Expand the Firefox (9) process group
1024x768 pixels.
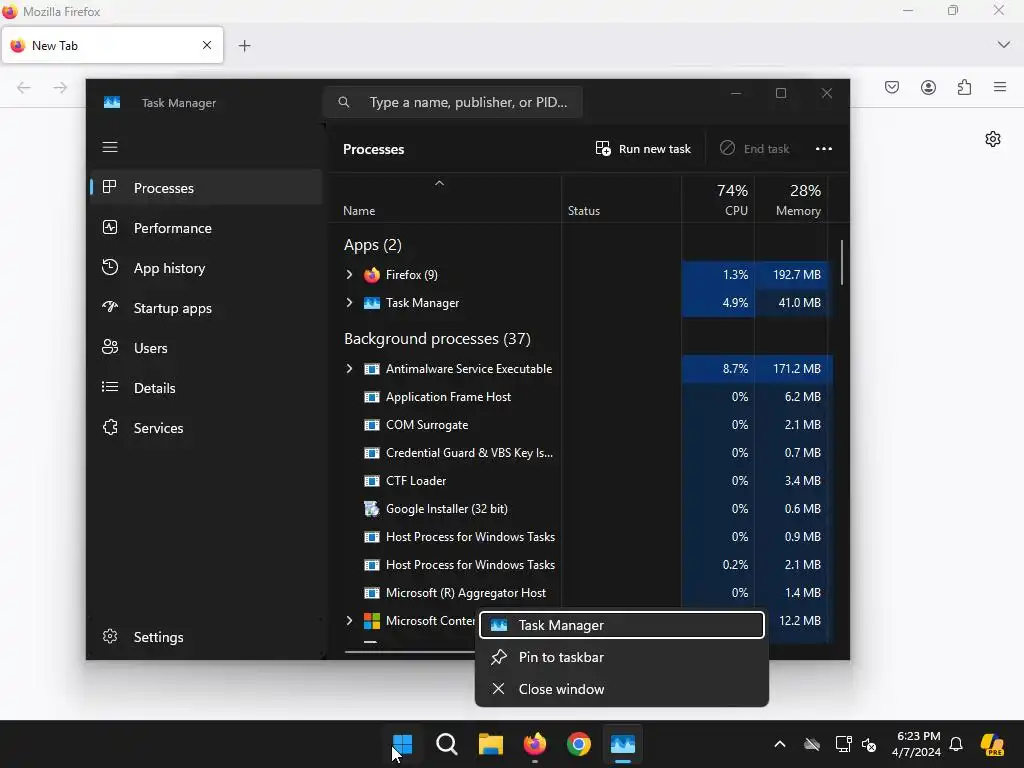pyautogui.click(x=349, y=274)
